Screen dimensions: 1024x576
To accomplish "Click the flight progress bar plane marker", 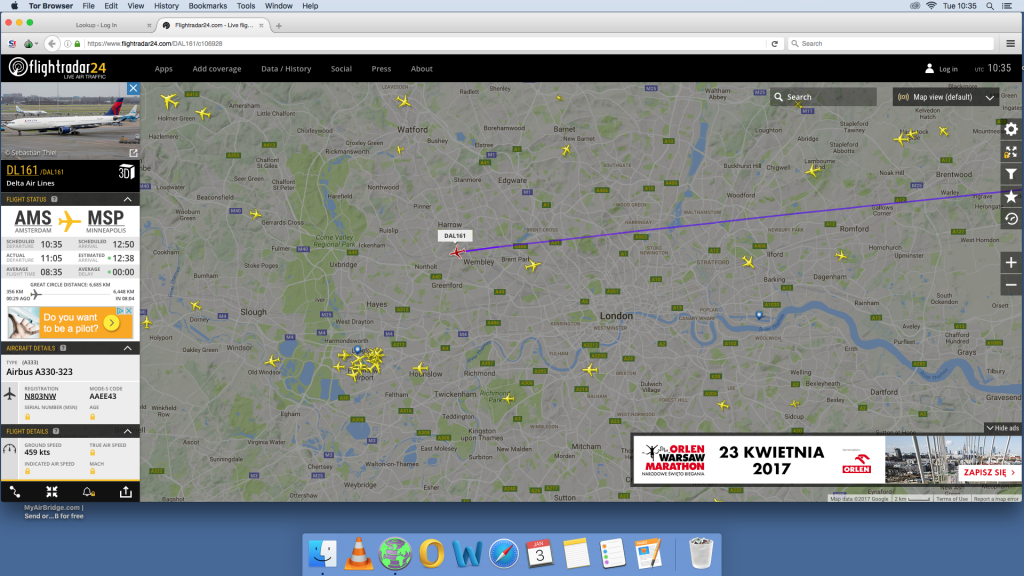I will 35,295.
